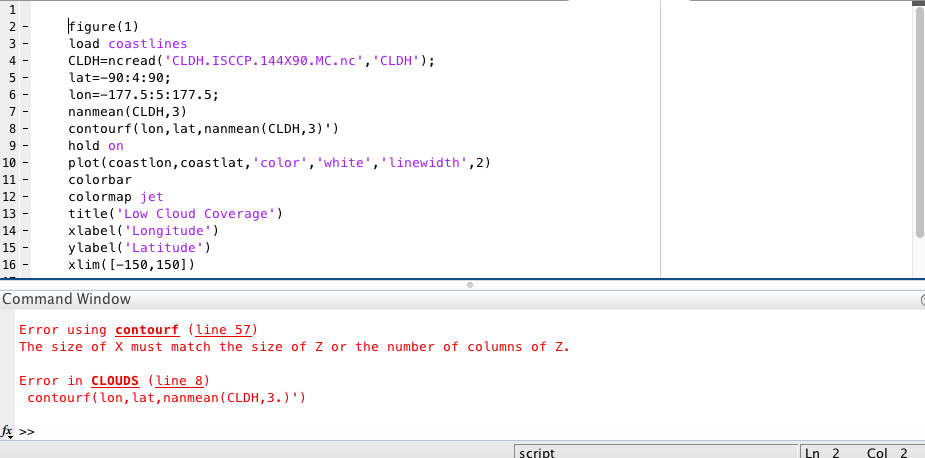
Task: Click the command prompt input after >>
Action: pos(472,431)
